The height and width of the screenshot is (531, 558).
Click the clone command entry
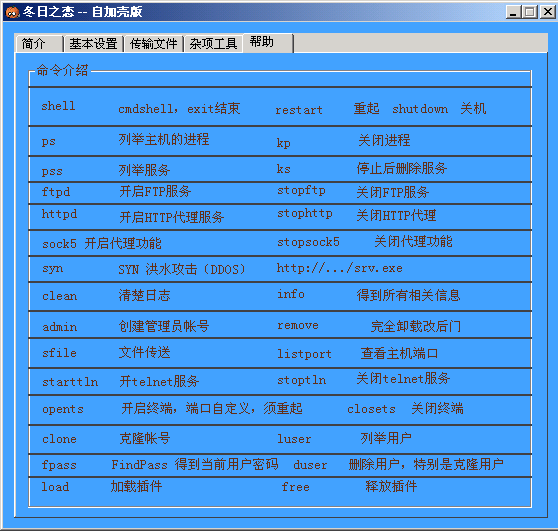click(59, 439)
